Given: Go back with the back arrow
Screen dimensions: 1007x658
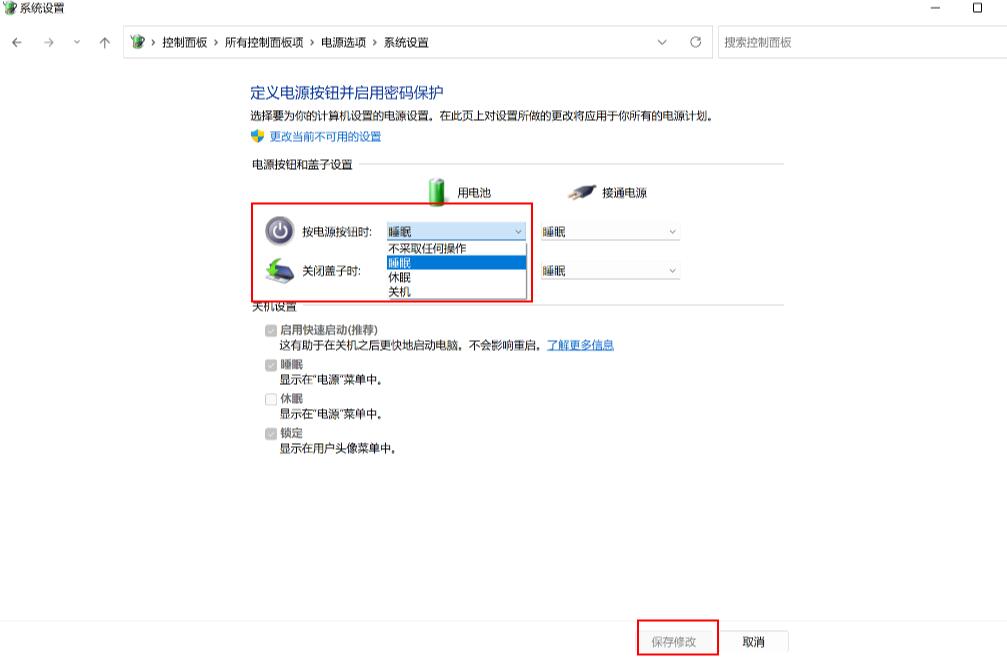Looking at the screenshot, I should (x=17, y=42).
